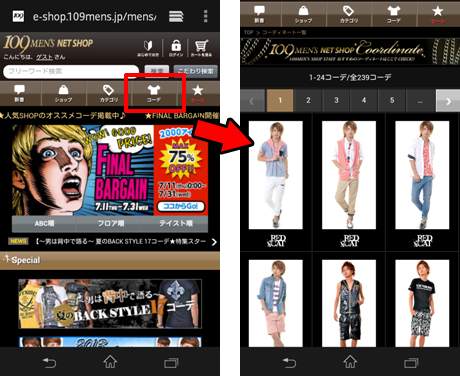Open outfit with white shirt and blue jeans
This screenshot has width=460, height=376.
422,175
